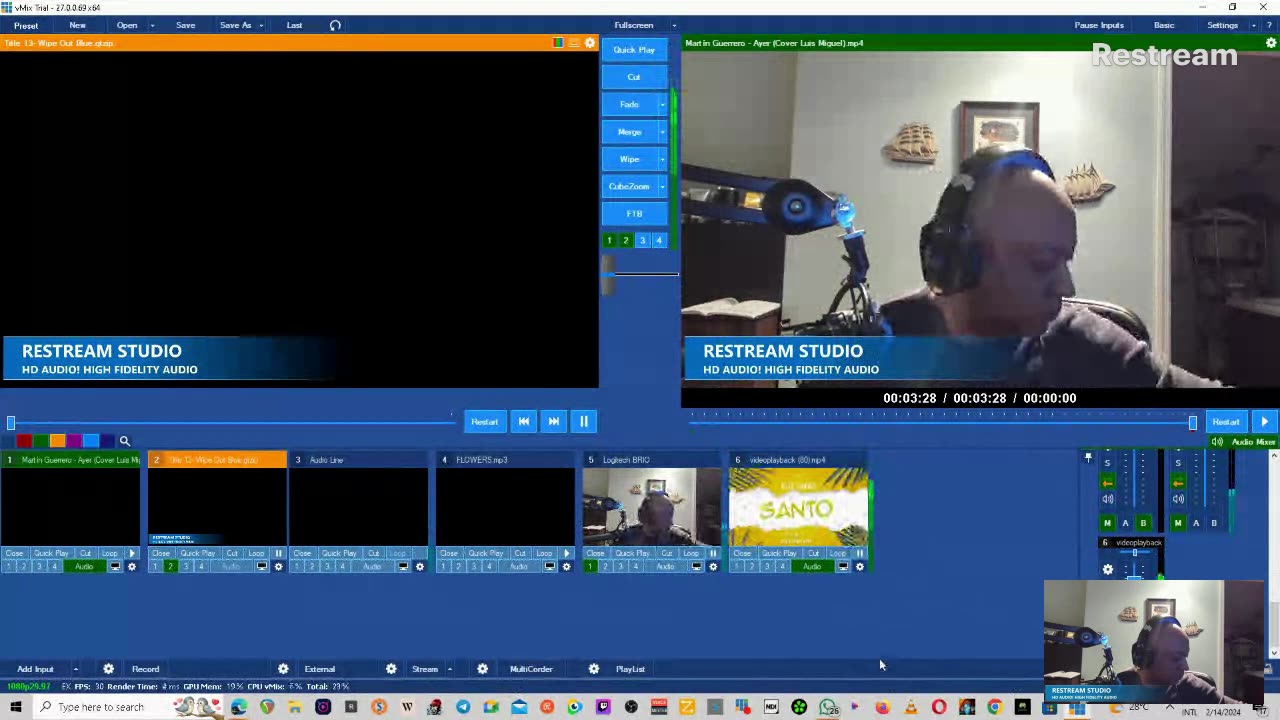Expand the Wipe transition dropdown arrow
Image resolution: width=1280 pixels, height=720 pixels.
(662, 159)
